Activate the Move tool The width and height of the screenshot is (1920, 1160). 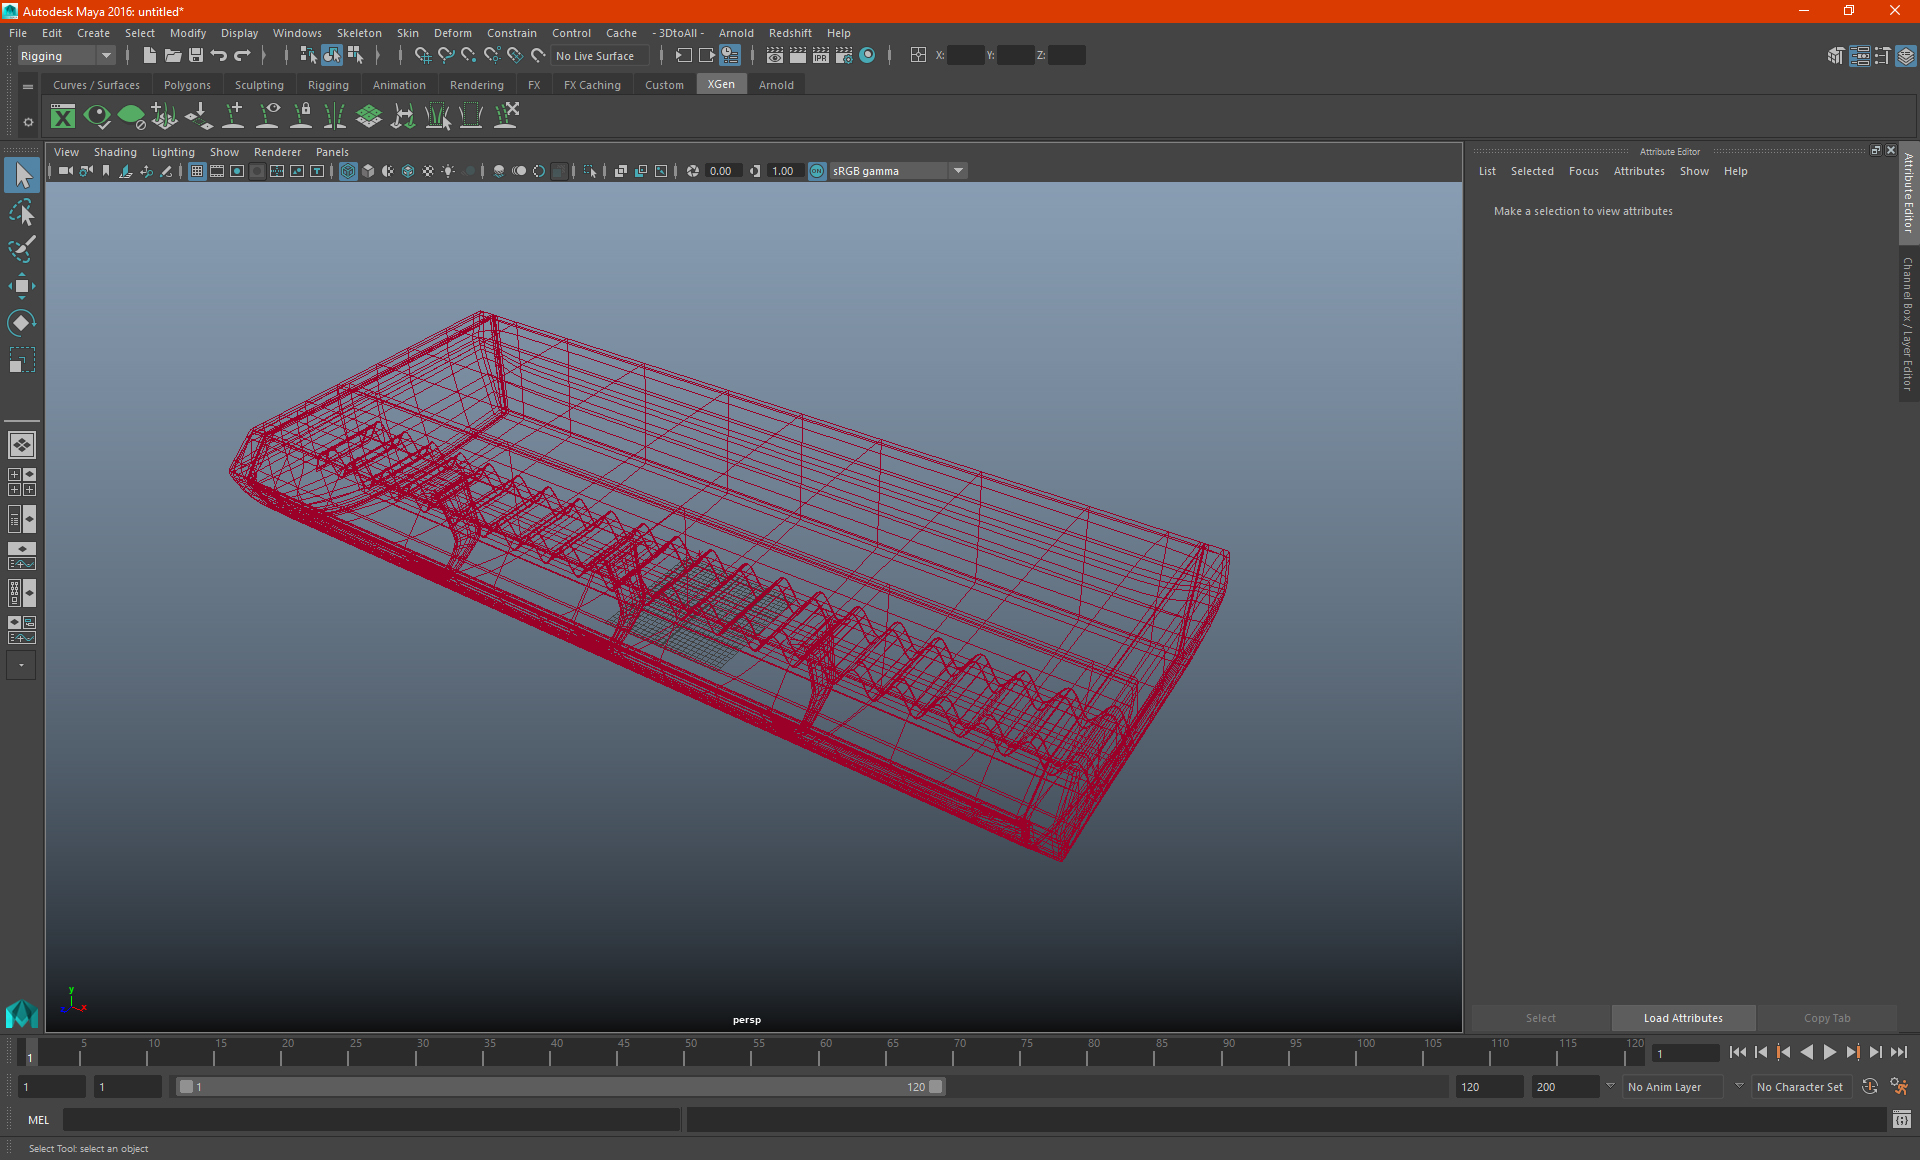tap(22, 286)
